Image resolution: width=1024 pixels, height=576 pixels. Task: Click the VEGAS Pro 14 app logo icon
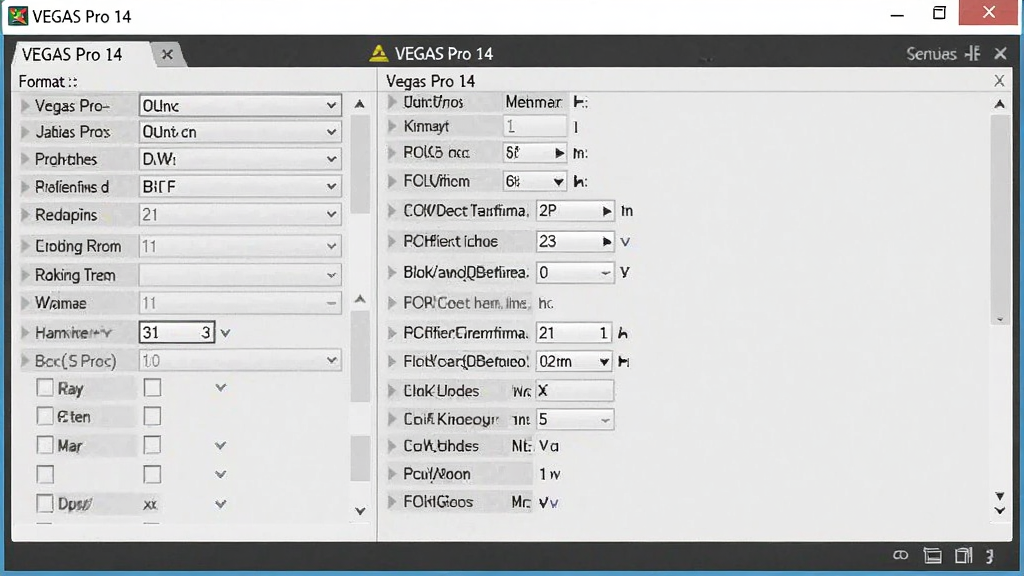(x=18, y=16)
